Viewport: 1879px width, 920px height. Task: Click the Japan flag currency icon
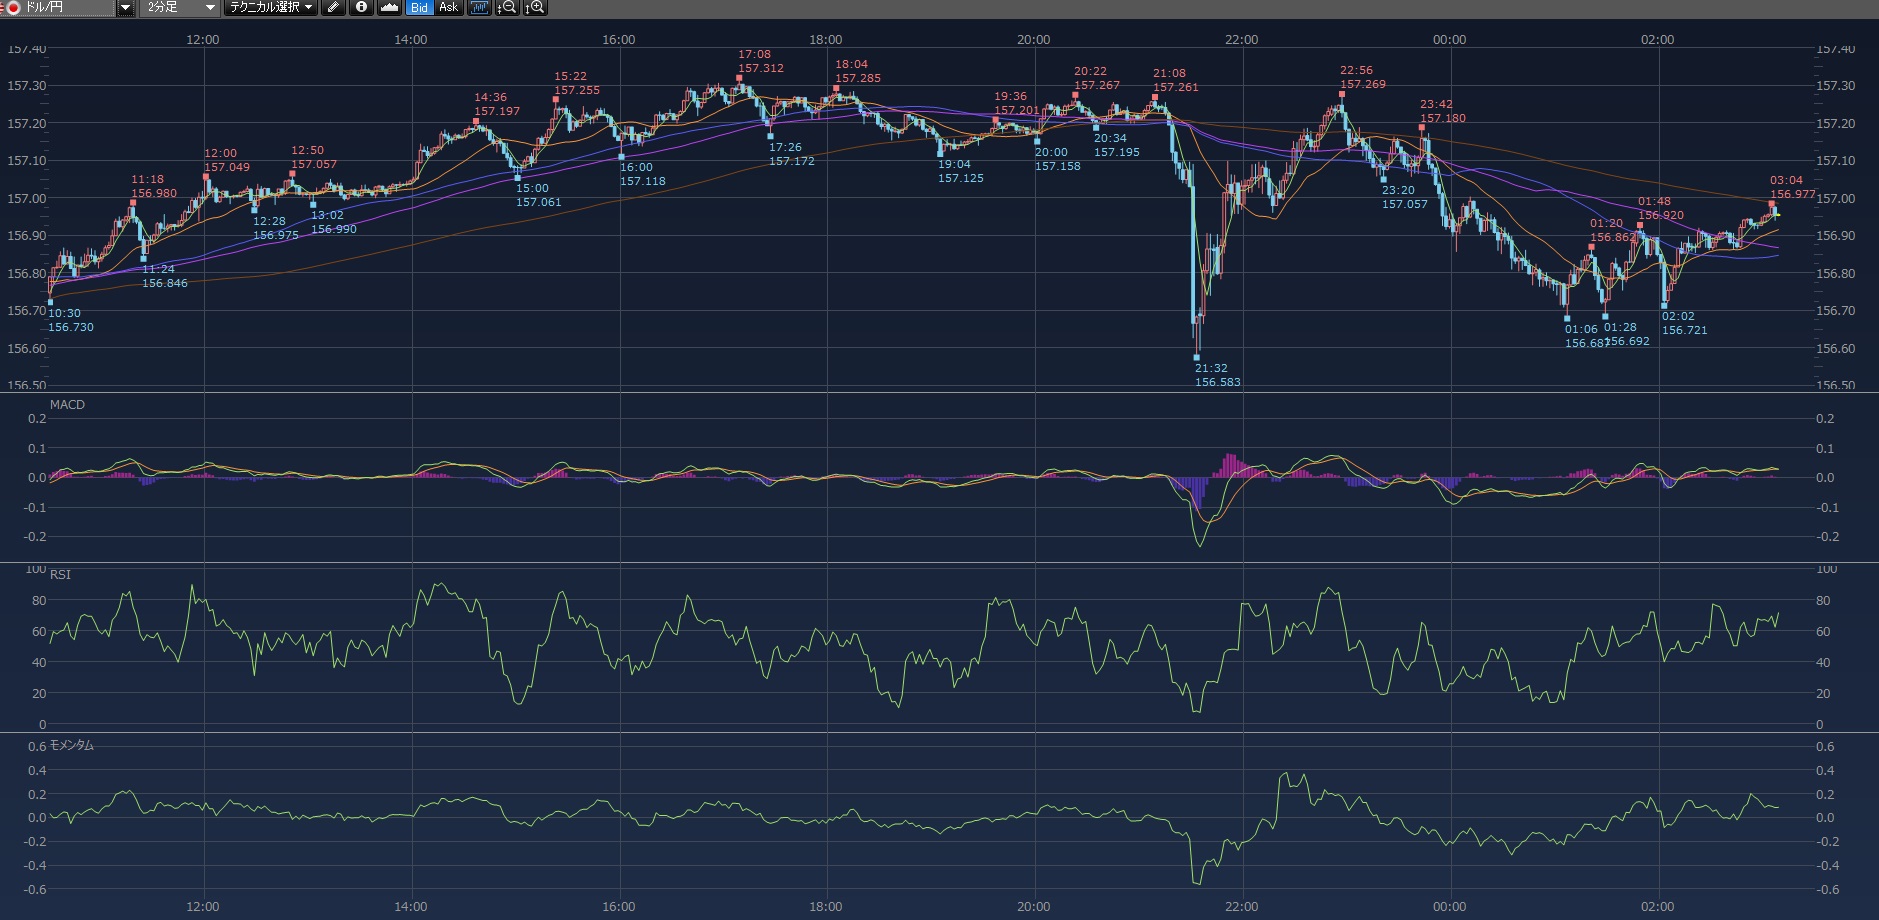[x=13, y=8]
